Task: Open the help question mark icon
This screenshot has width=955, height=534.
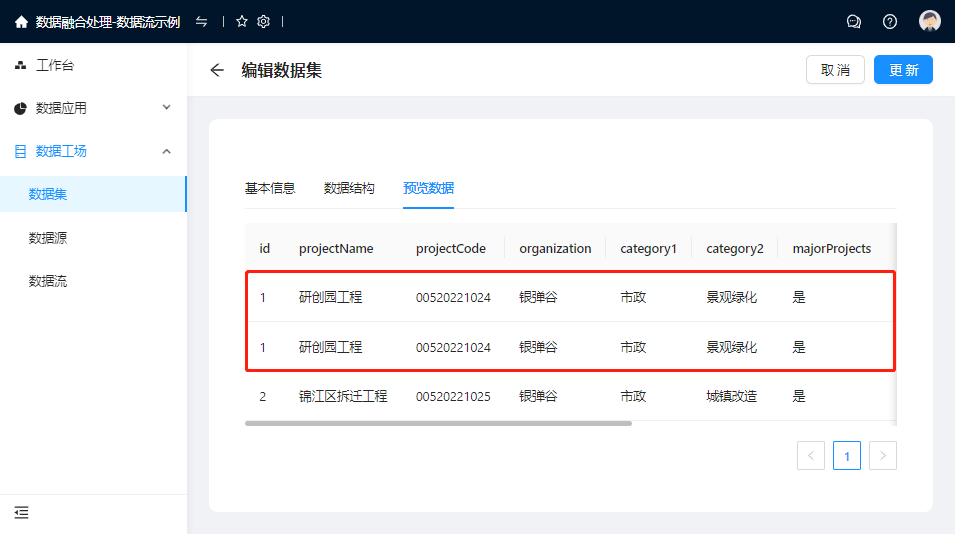Action: [x=890, y=22]
